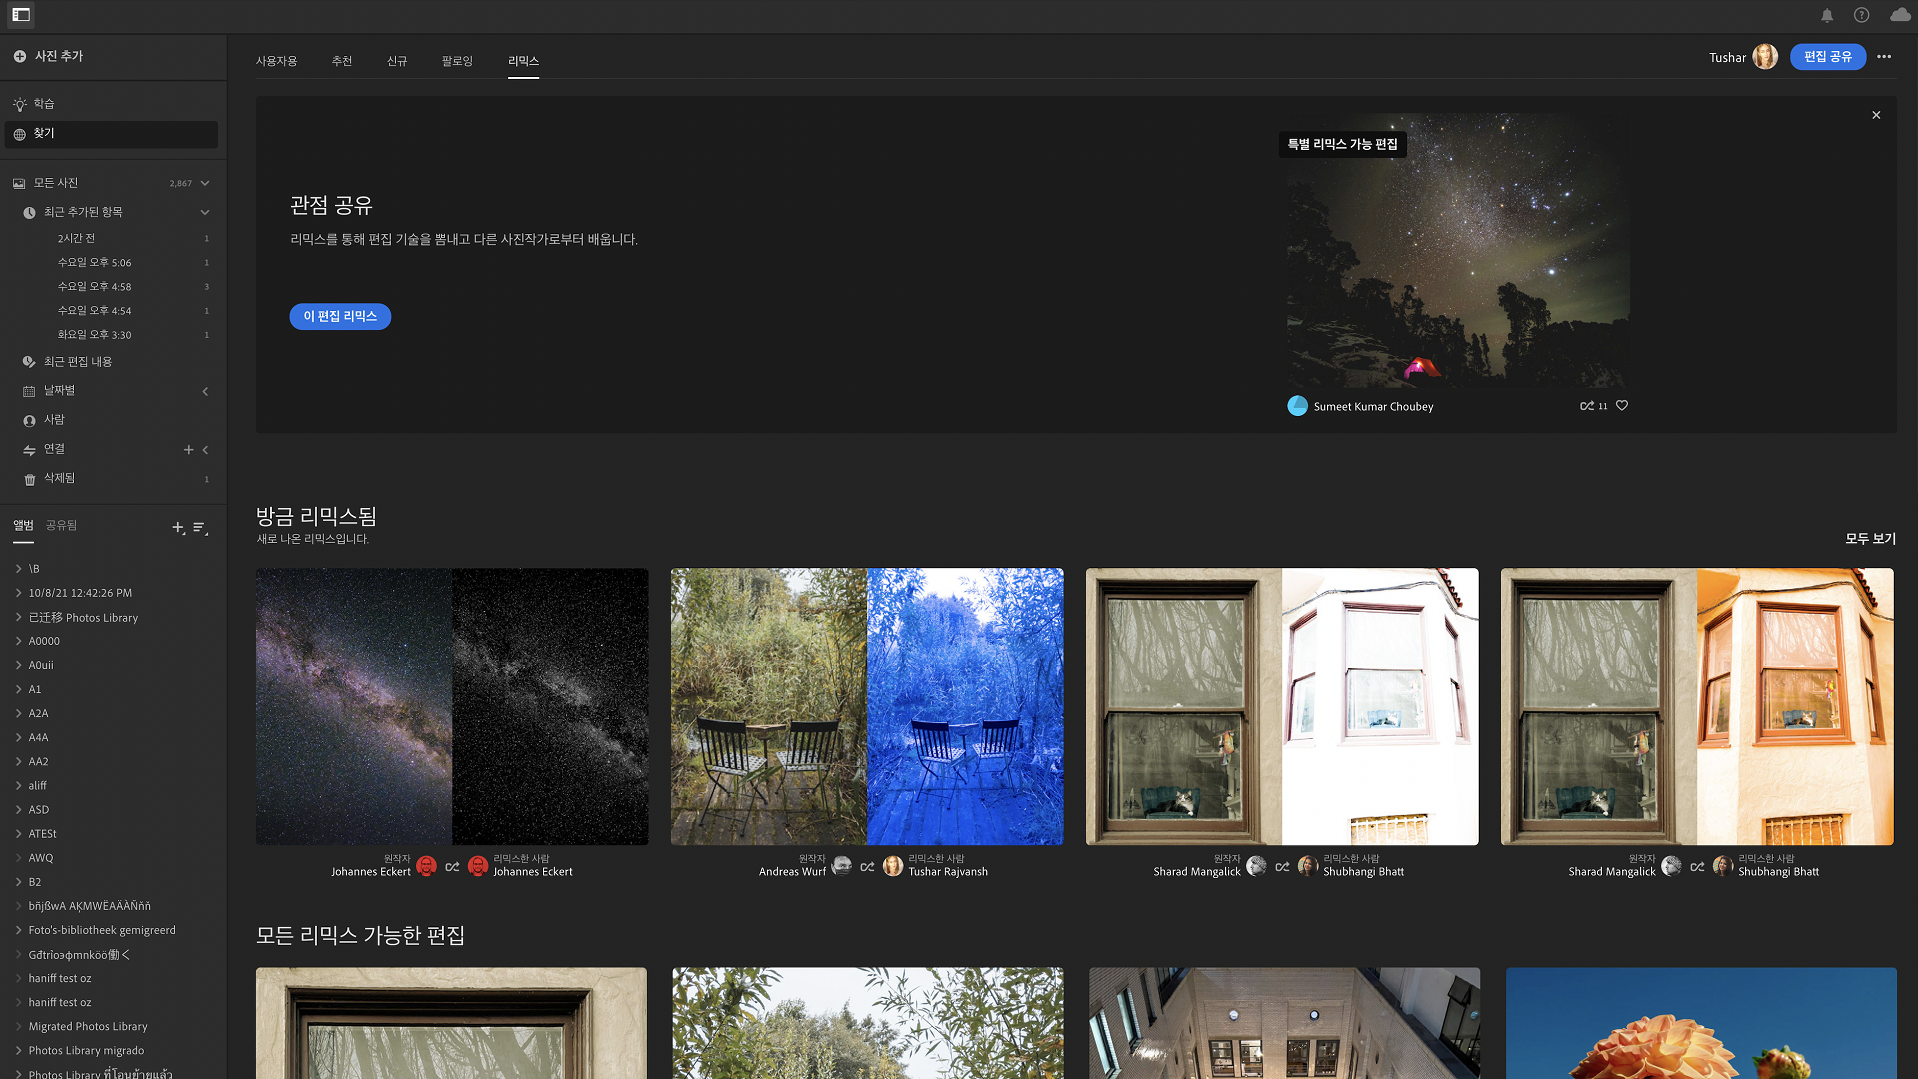Open album sort options icon
This screenshot has width=1918, height=1079.
click(200, 527)
